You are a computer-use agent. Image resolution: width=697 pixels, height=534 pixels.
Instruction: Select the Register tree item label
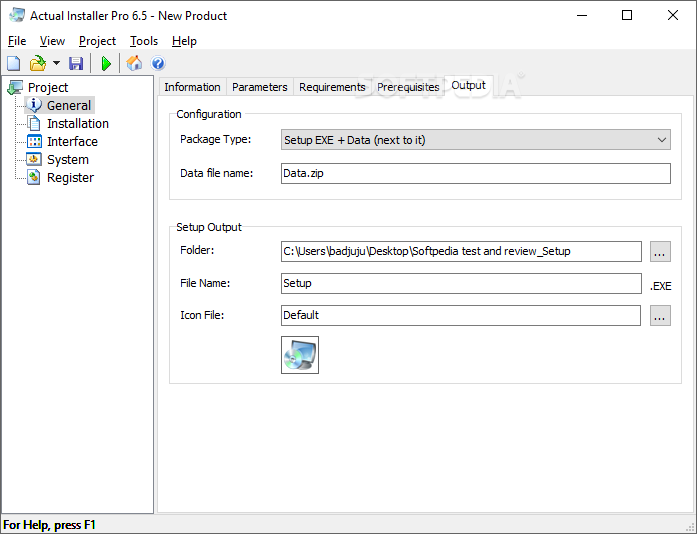(x=70, y=177)
